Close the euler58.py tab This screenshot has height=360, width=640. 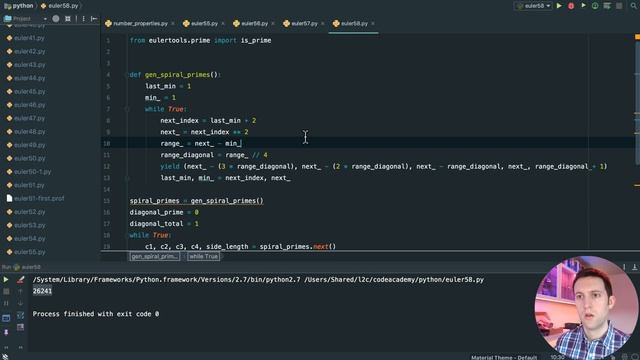(x=373, y=24)
